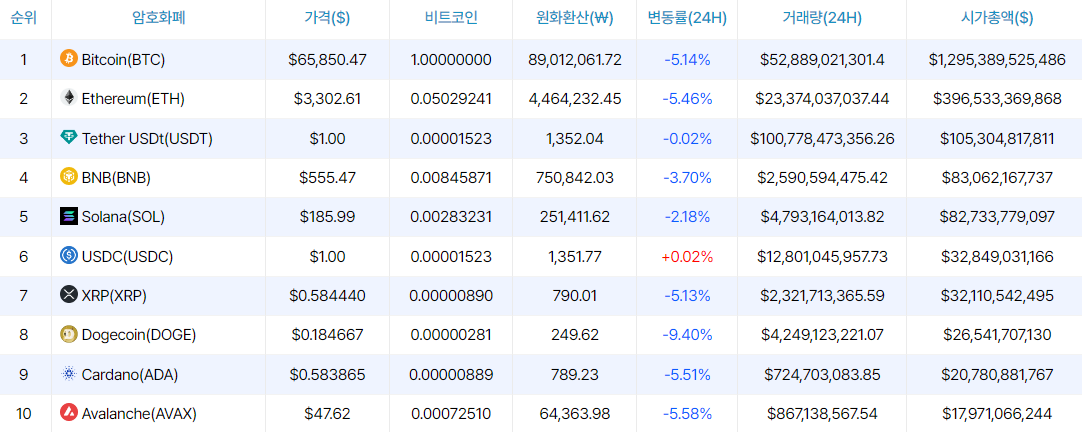This screenshot has width=1082, height=432.
Task: Click the Solana logo icon
Action: [x=69, y=216]
